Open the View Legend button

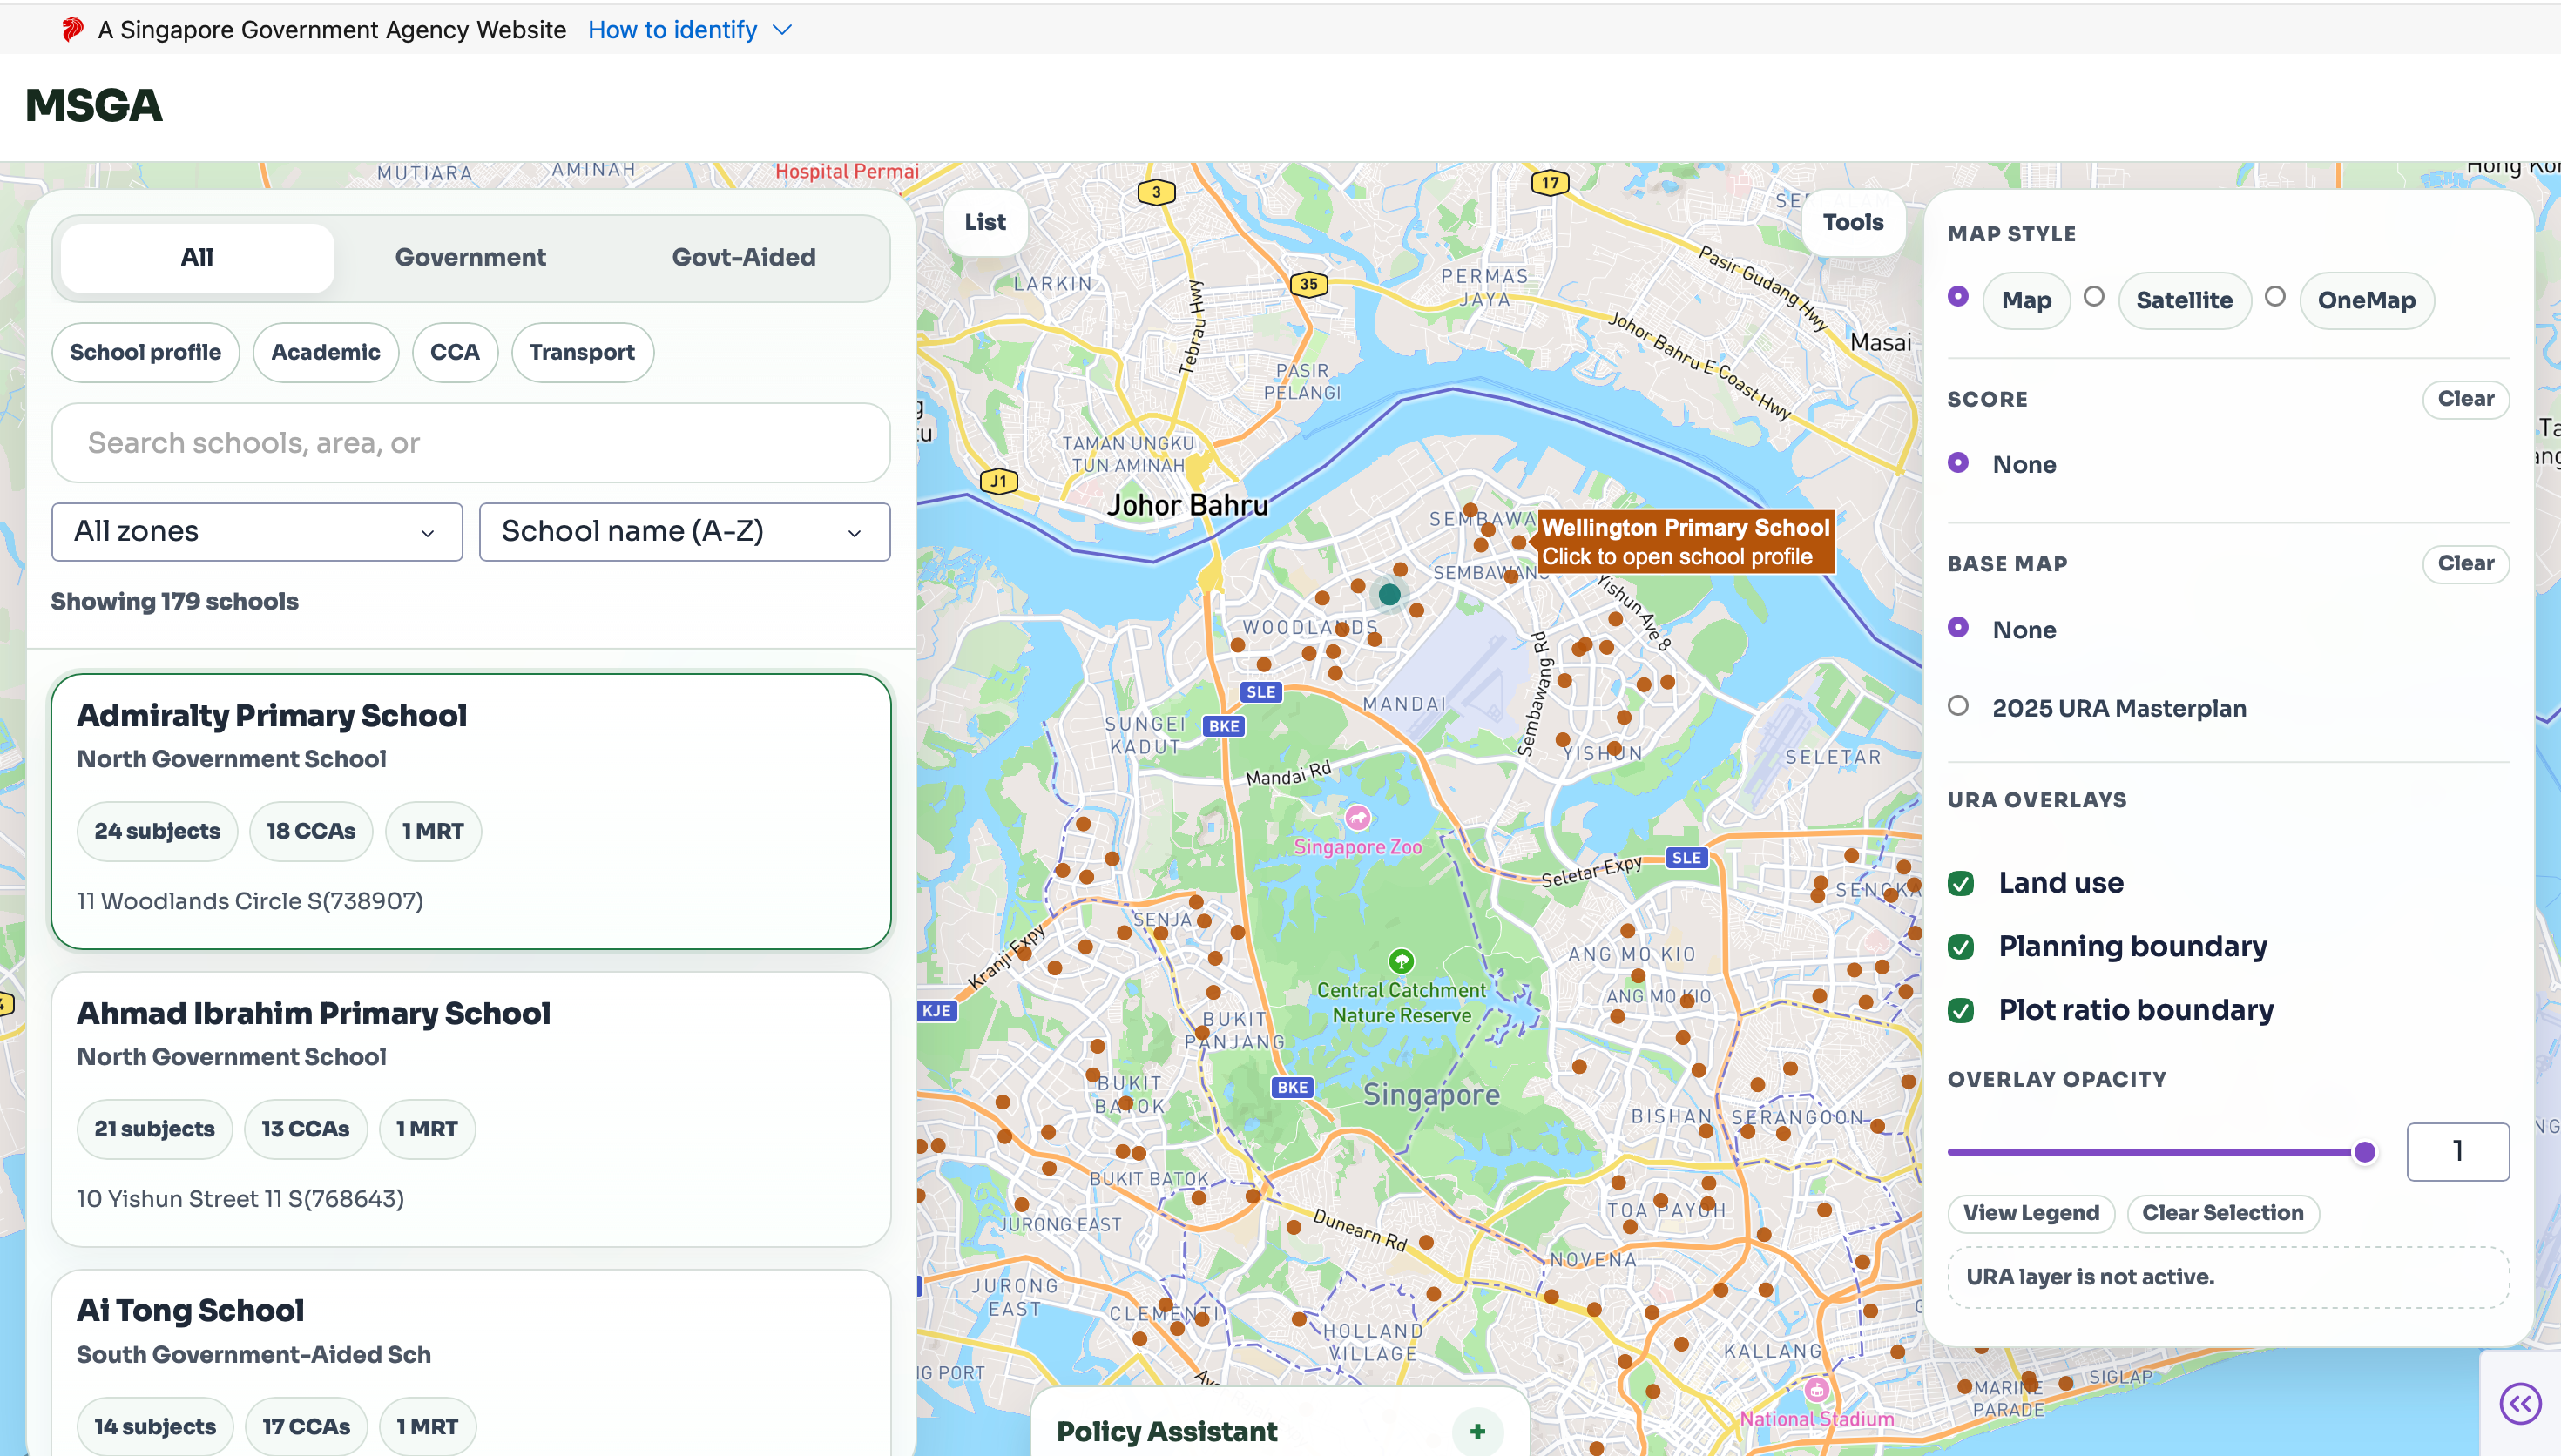coord(2031,1213)
